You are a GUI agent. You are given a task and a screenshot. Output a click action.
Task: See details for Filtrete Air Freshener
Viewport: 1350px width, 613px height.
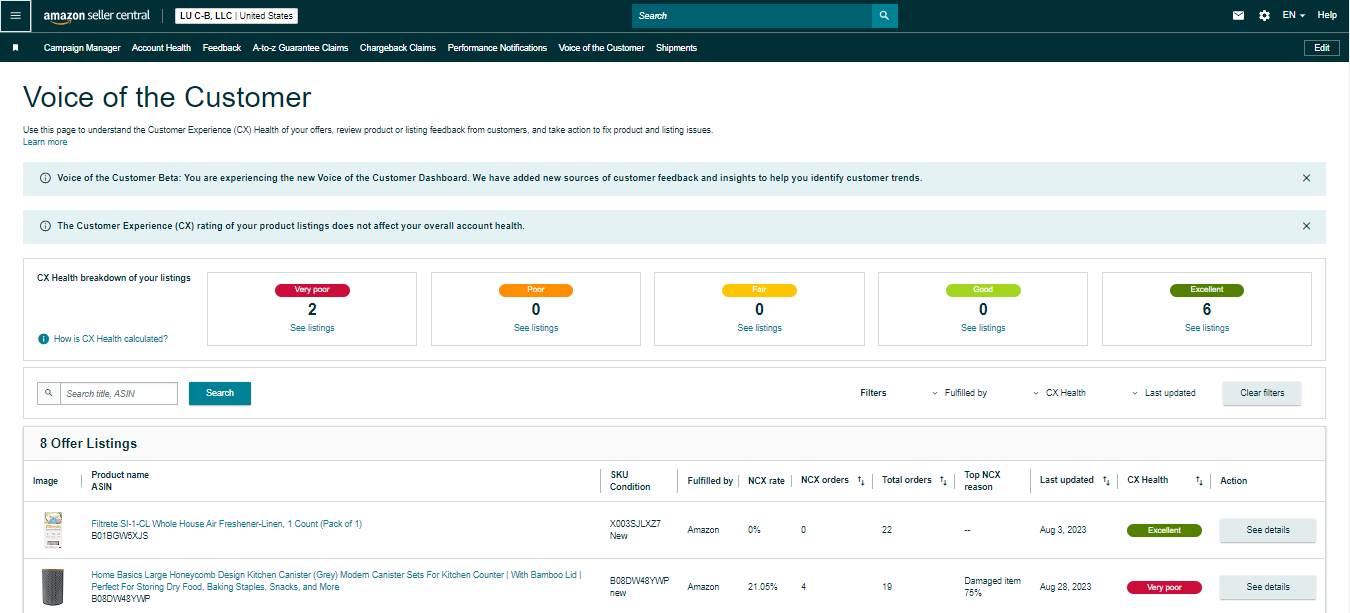1268,530
